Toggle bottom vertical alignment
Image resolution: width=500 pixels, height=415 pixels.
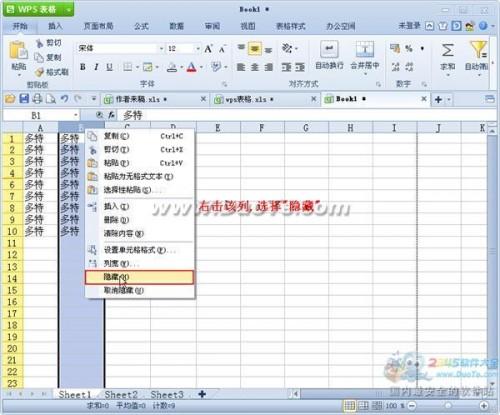tap(268, 49)
